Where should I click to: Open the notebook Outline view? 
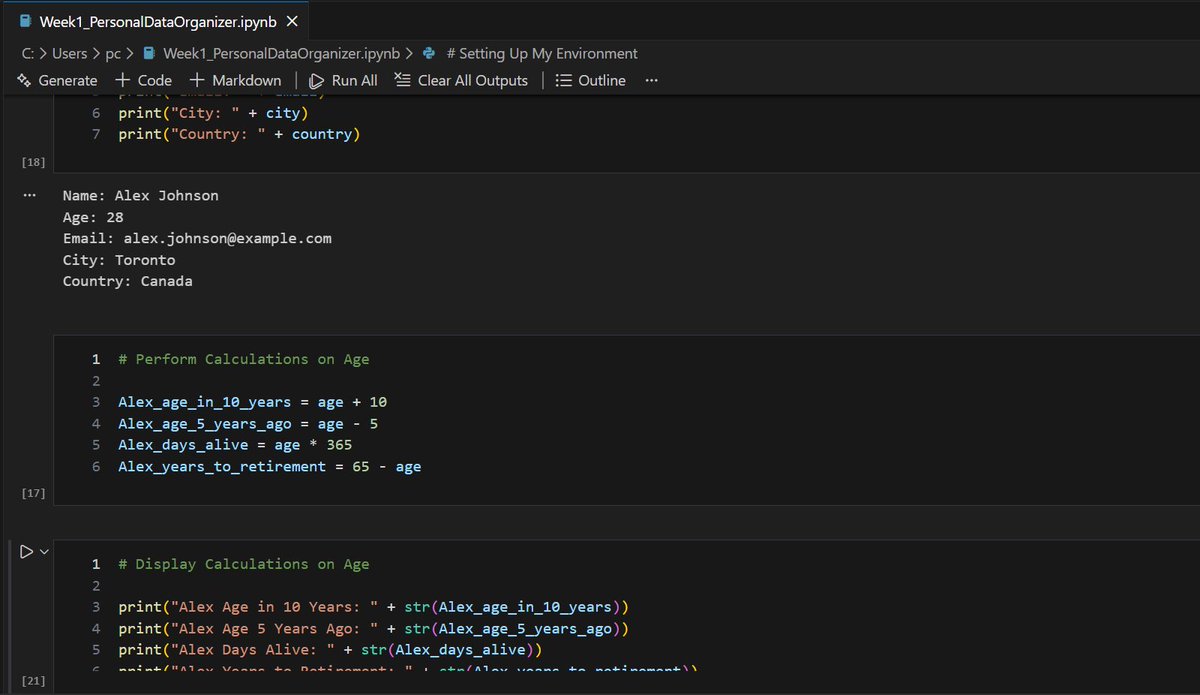pyautogui.click(x=591, y=80)
